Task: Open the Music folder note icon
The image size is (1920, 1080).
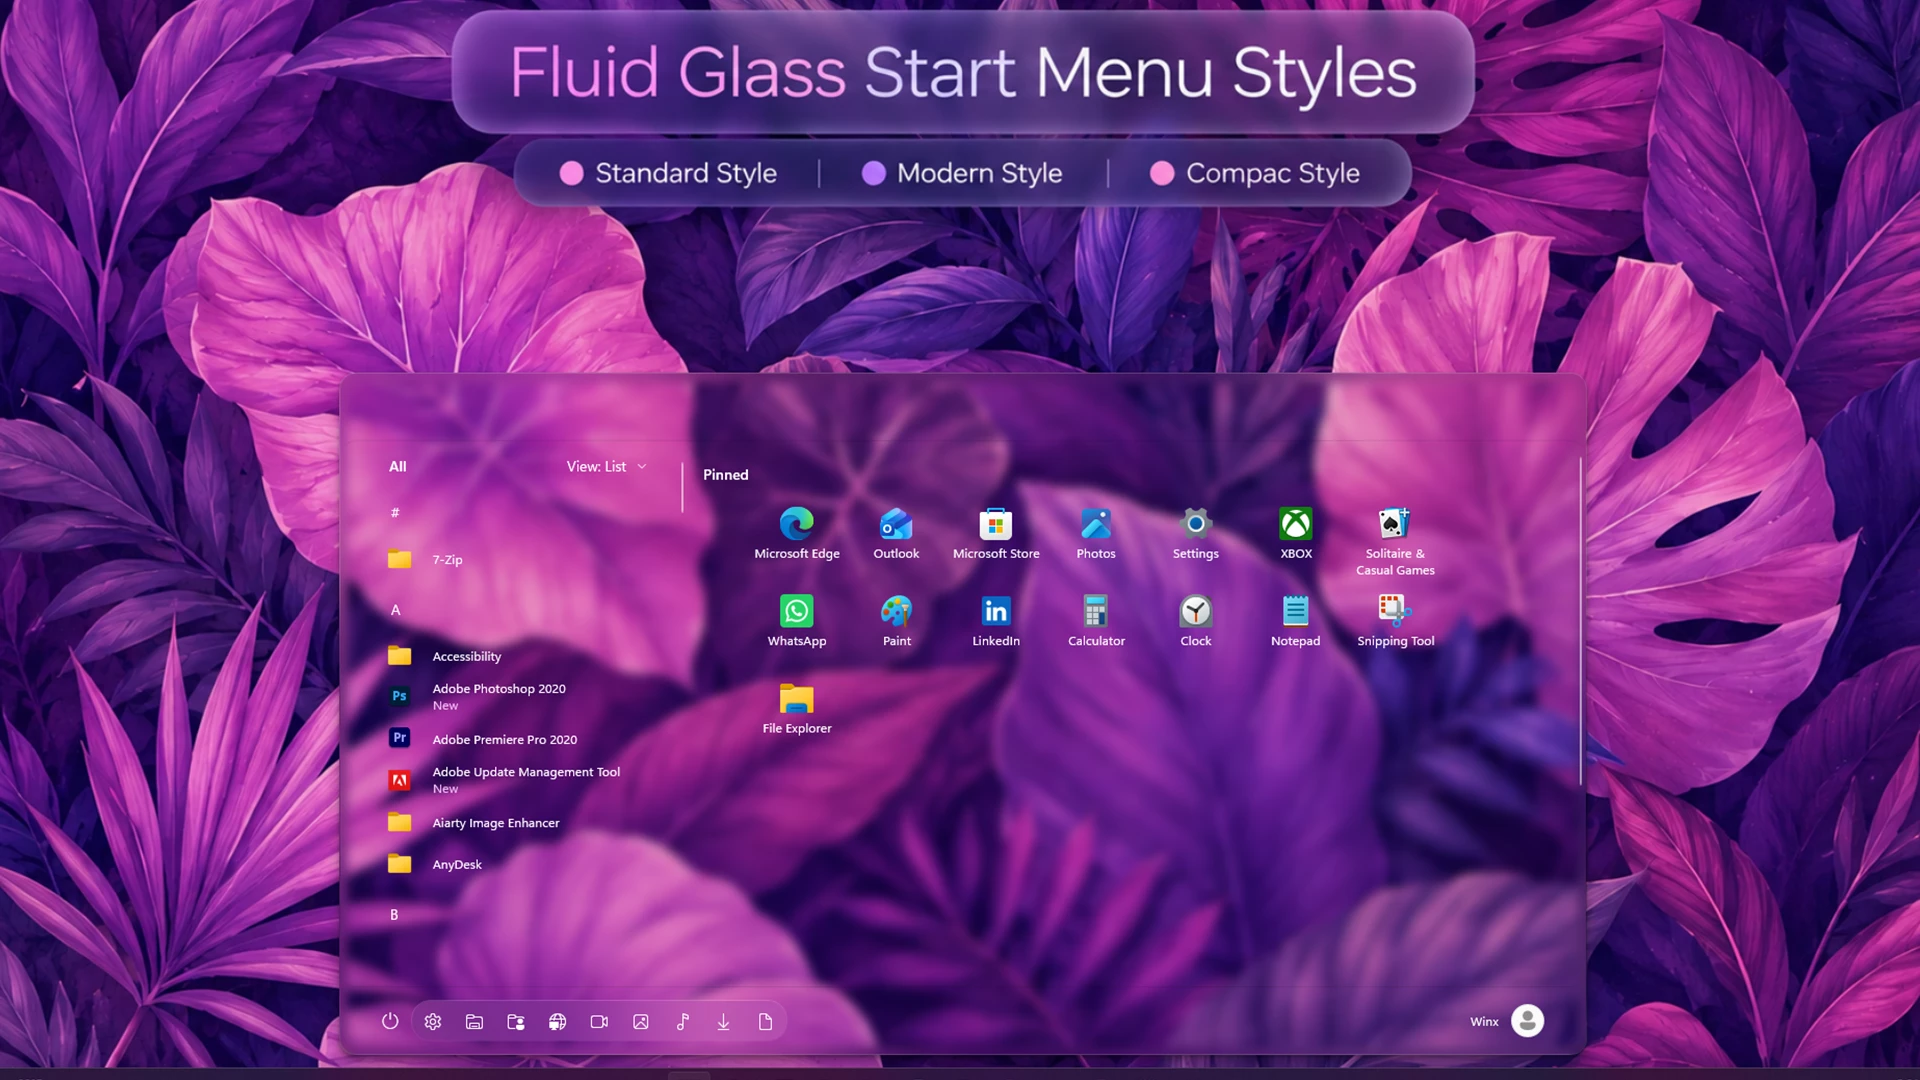Action: click(x=682, y=1022)
